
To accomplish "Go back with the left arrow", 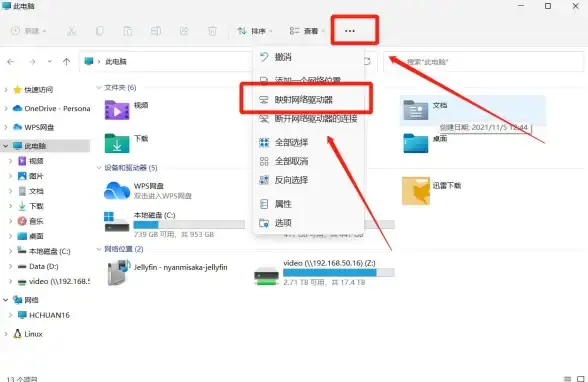I will [x=10, y=61].
